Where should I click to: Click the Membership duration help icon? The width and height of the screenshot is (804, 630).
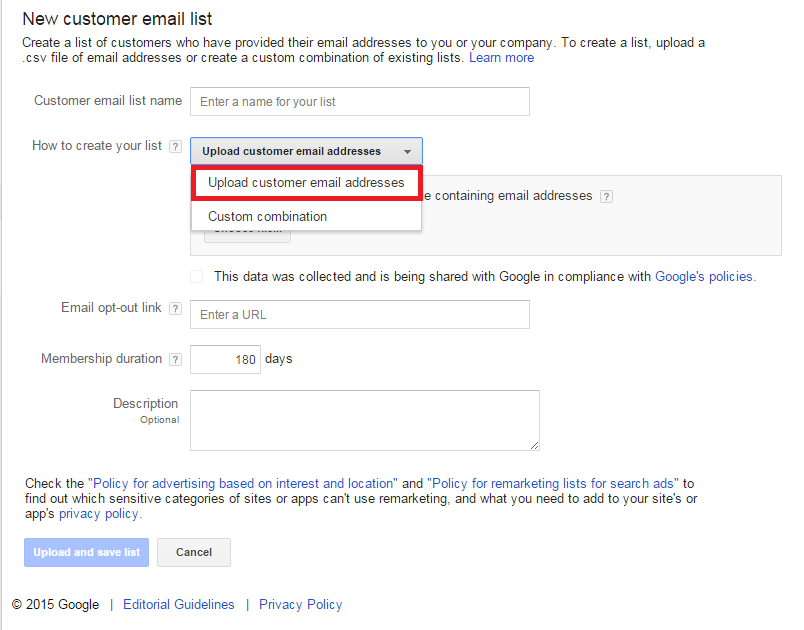pos(177,359)
